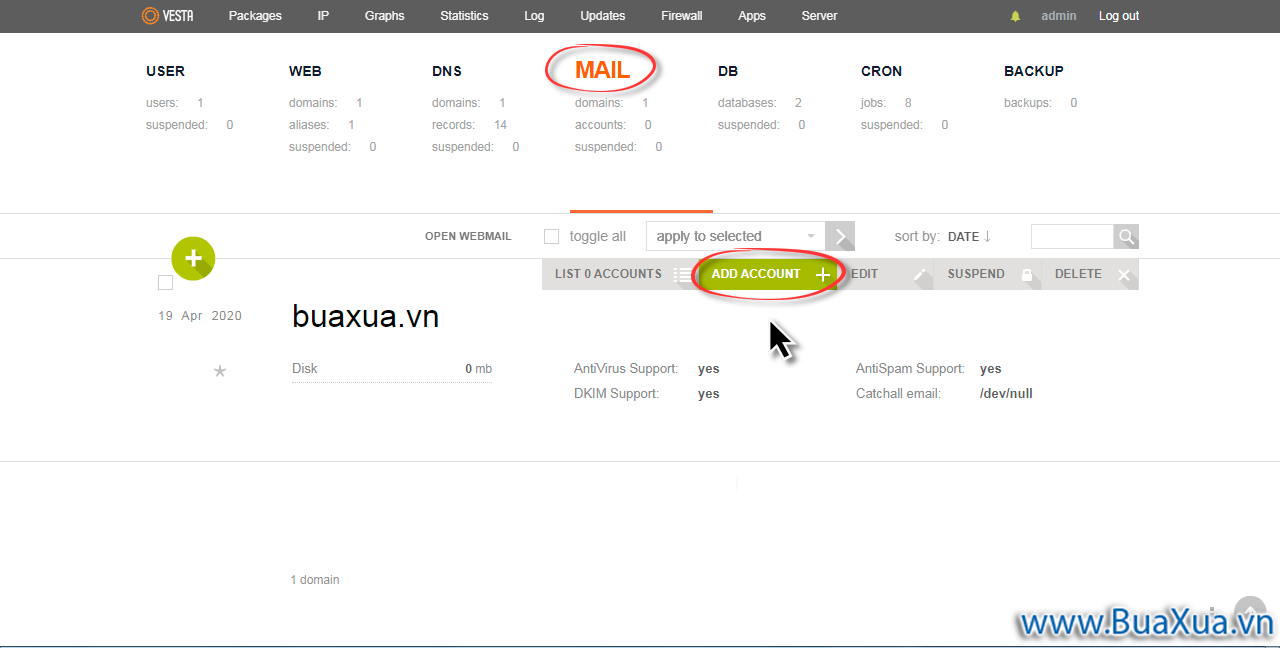Click the AntiSpam Support yes value
Screen dimensions: 1280x648
pos(990,369)
